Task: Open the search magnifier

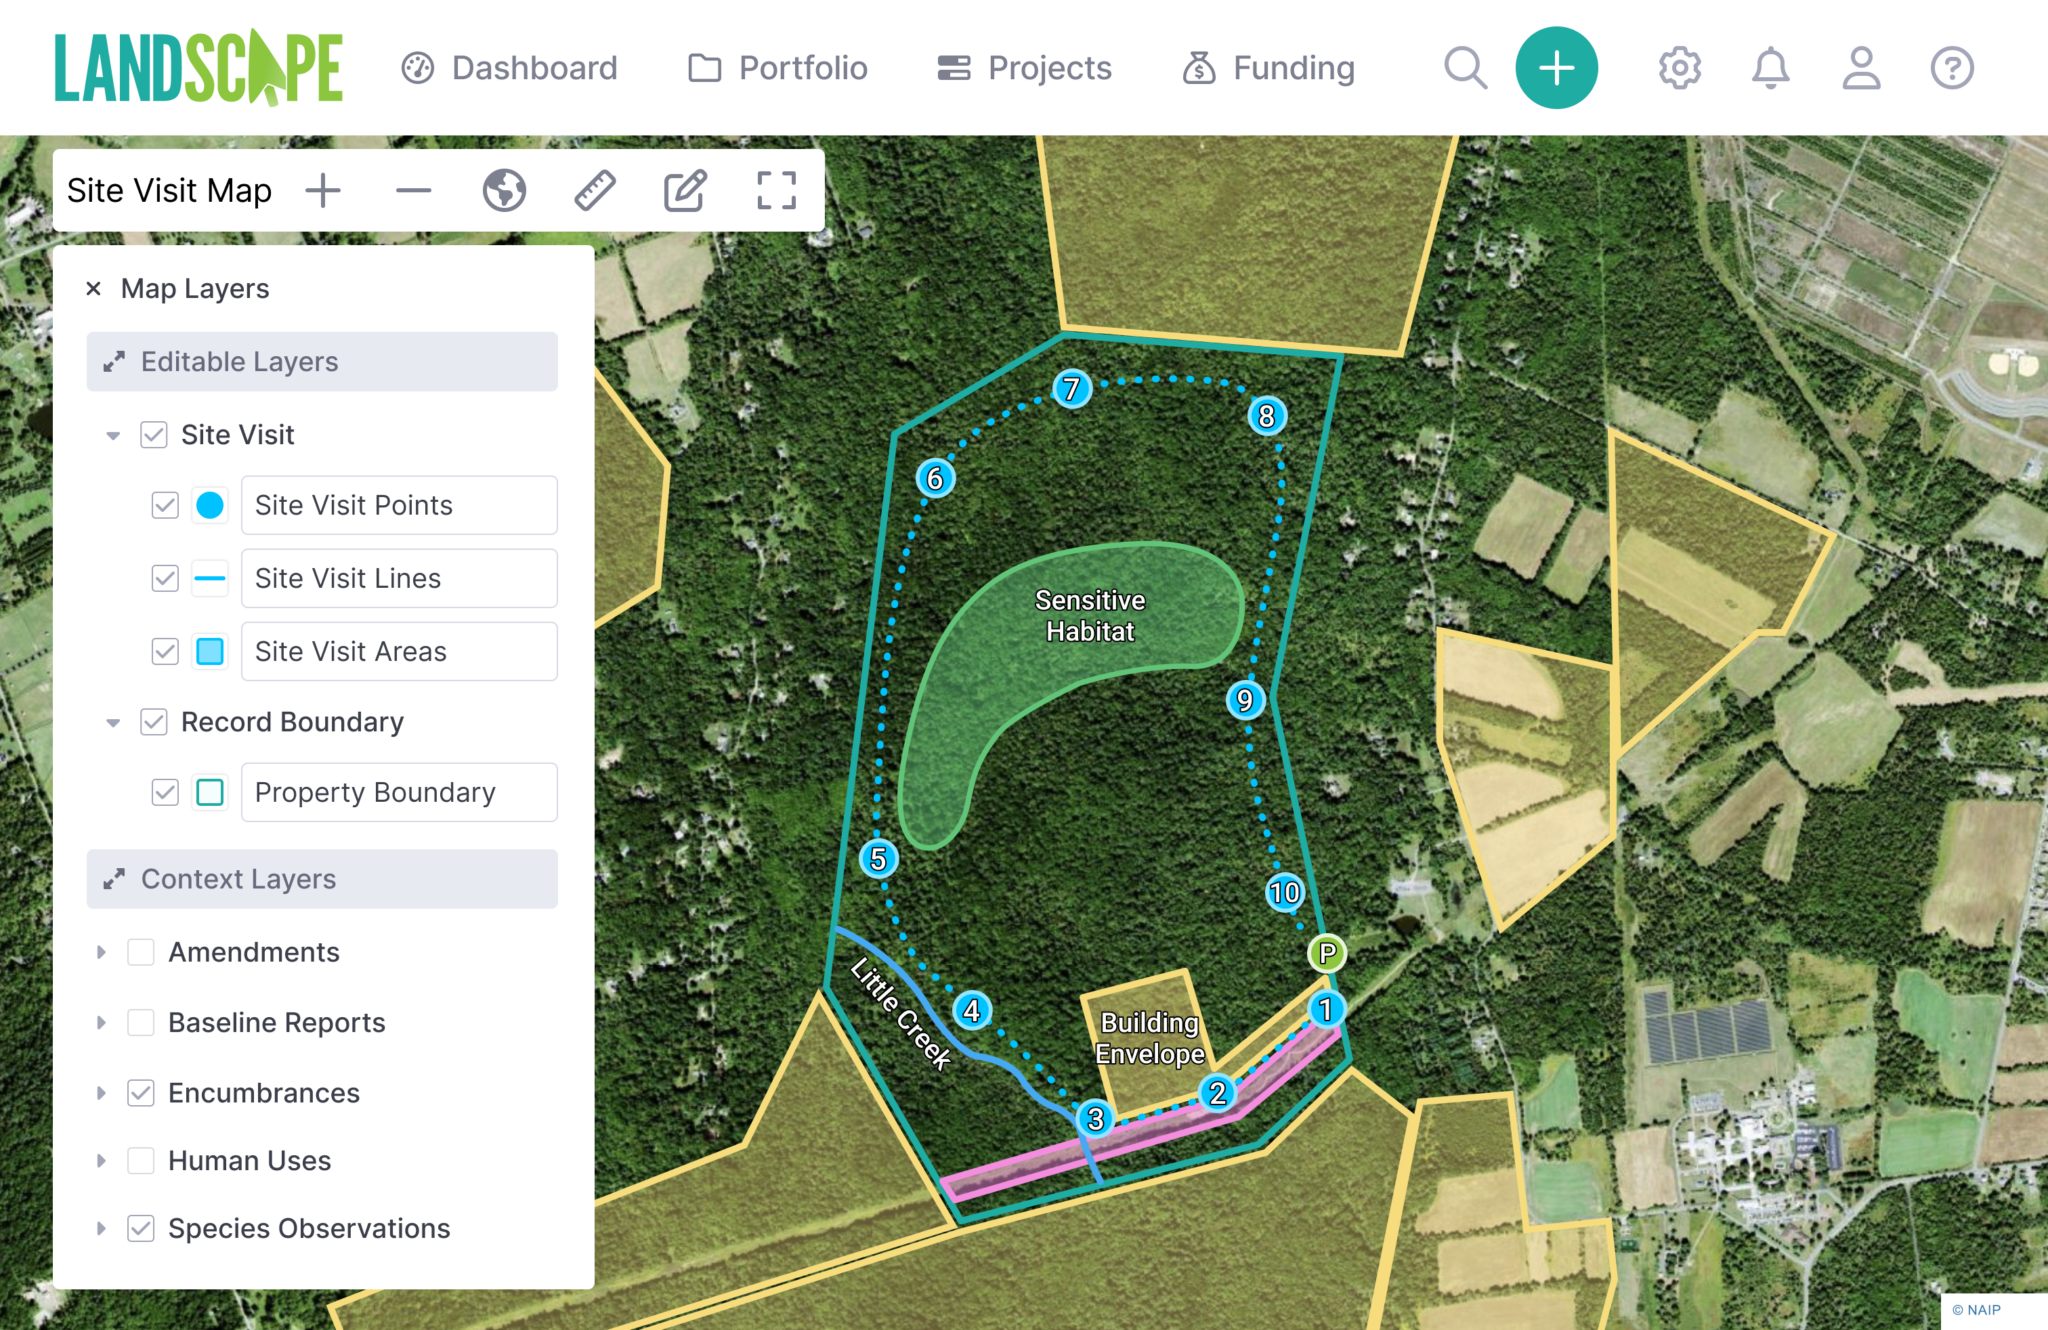Action: tap(1465, 68)
